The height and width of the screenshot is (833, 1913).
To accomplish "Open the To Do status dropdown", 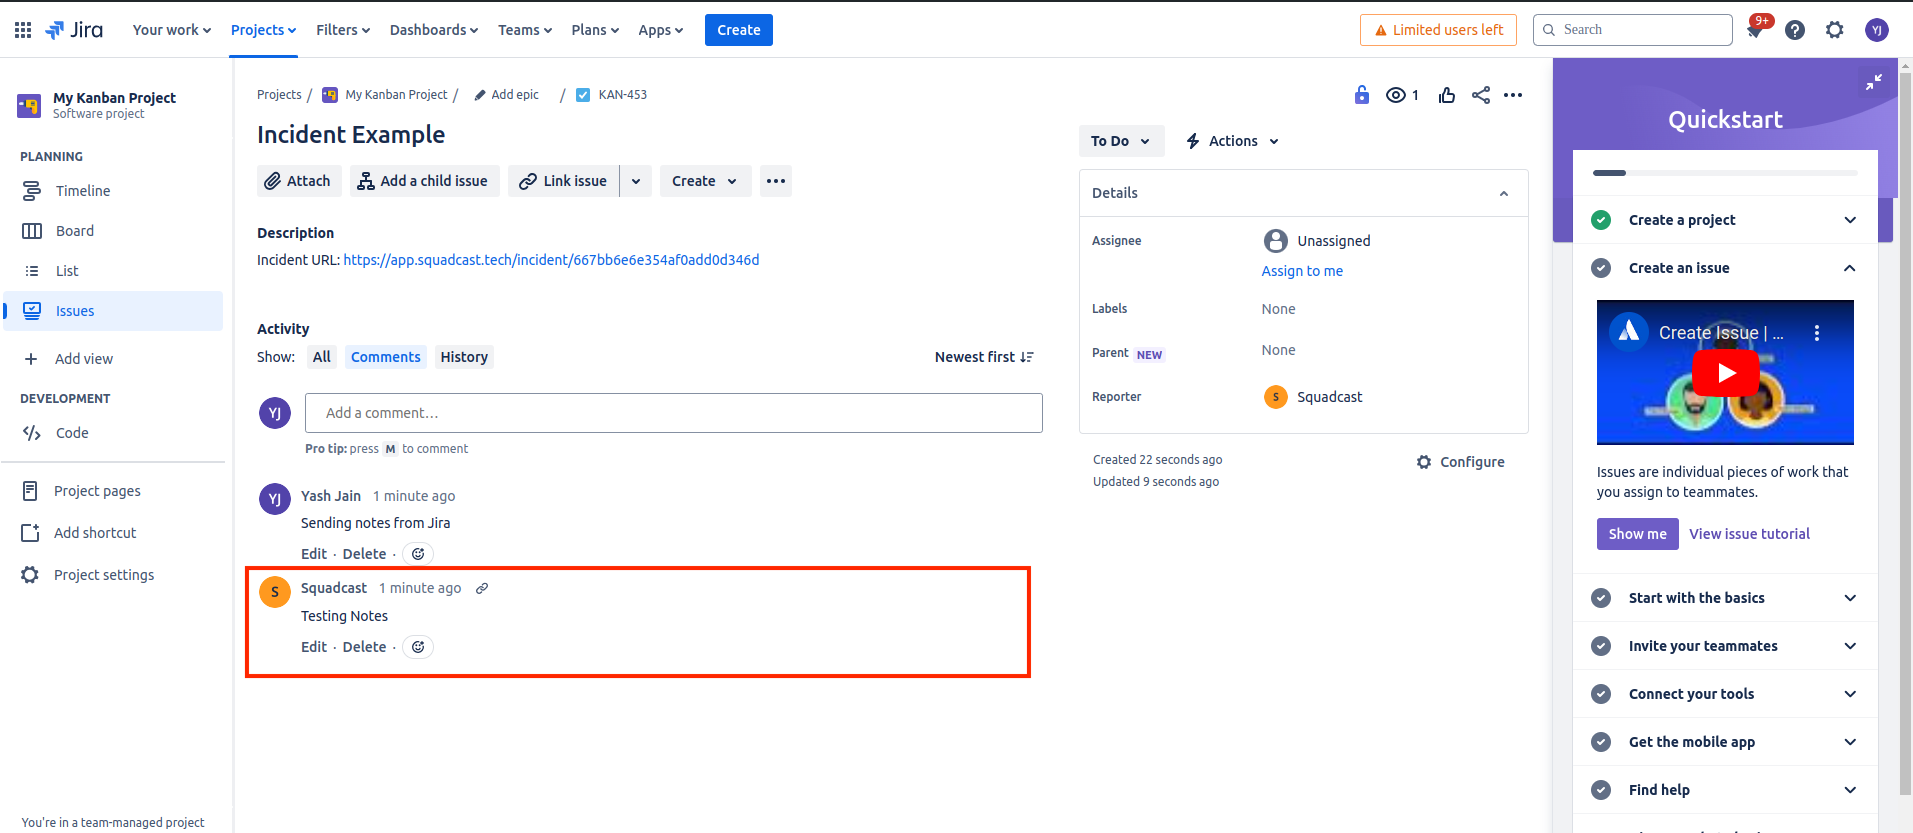I will (1120, 141).
